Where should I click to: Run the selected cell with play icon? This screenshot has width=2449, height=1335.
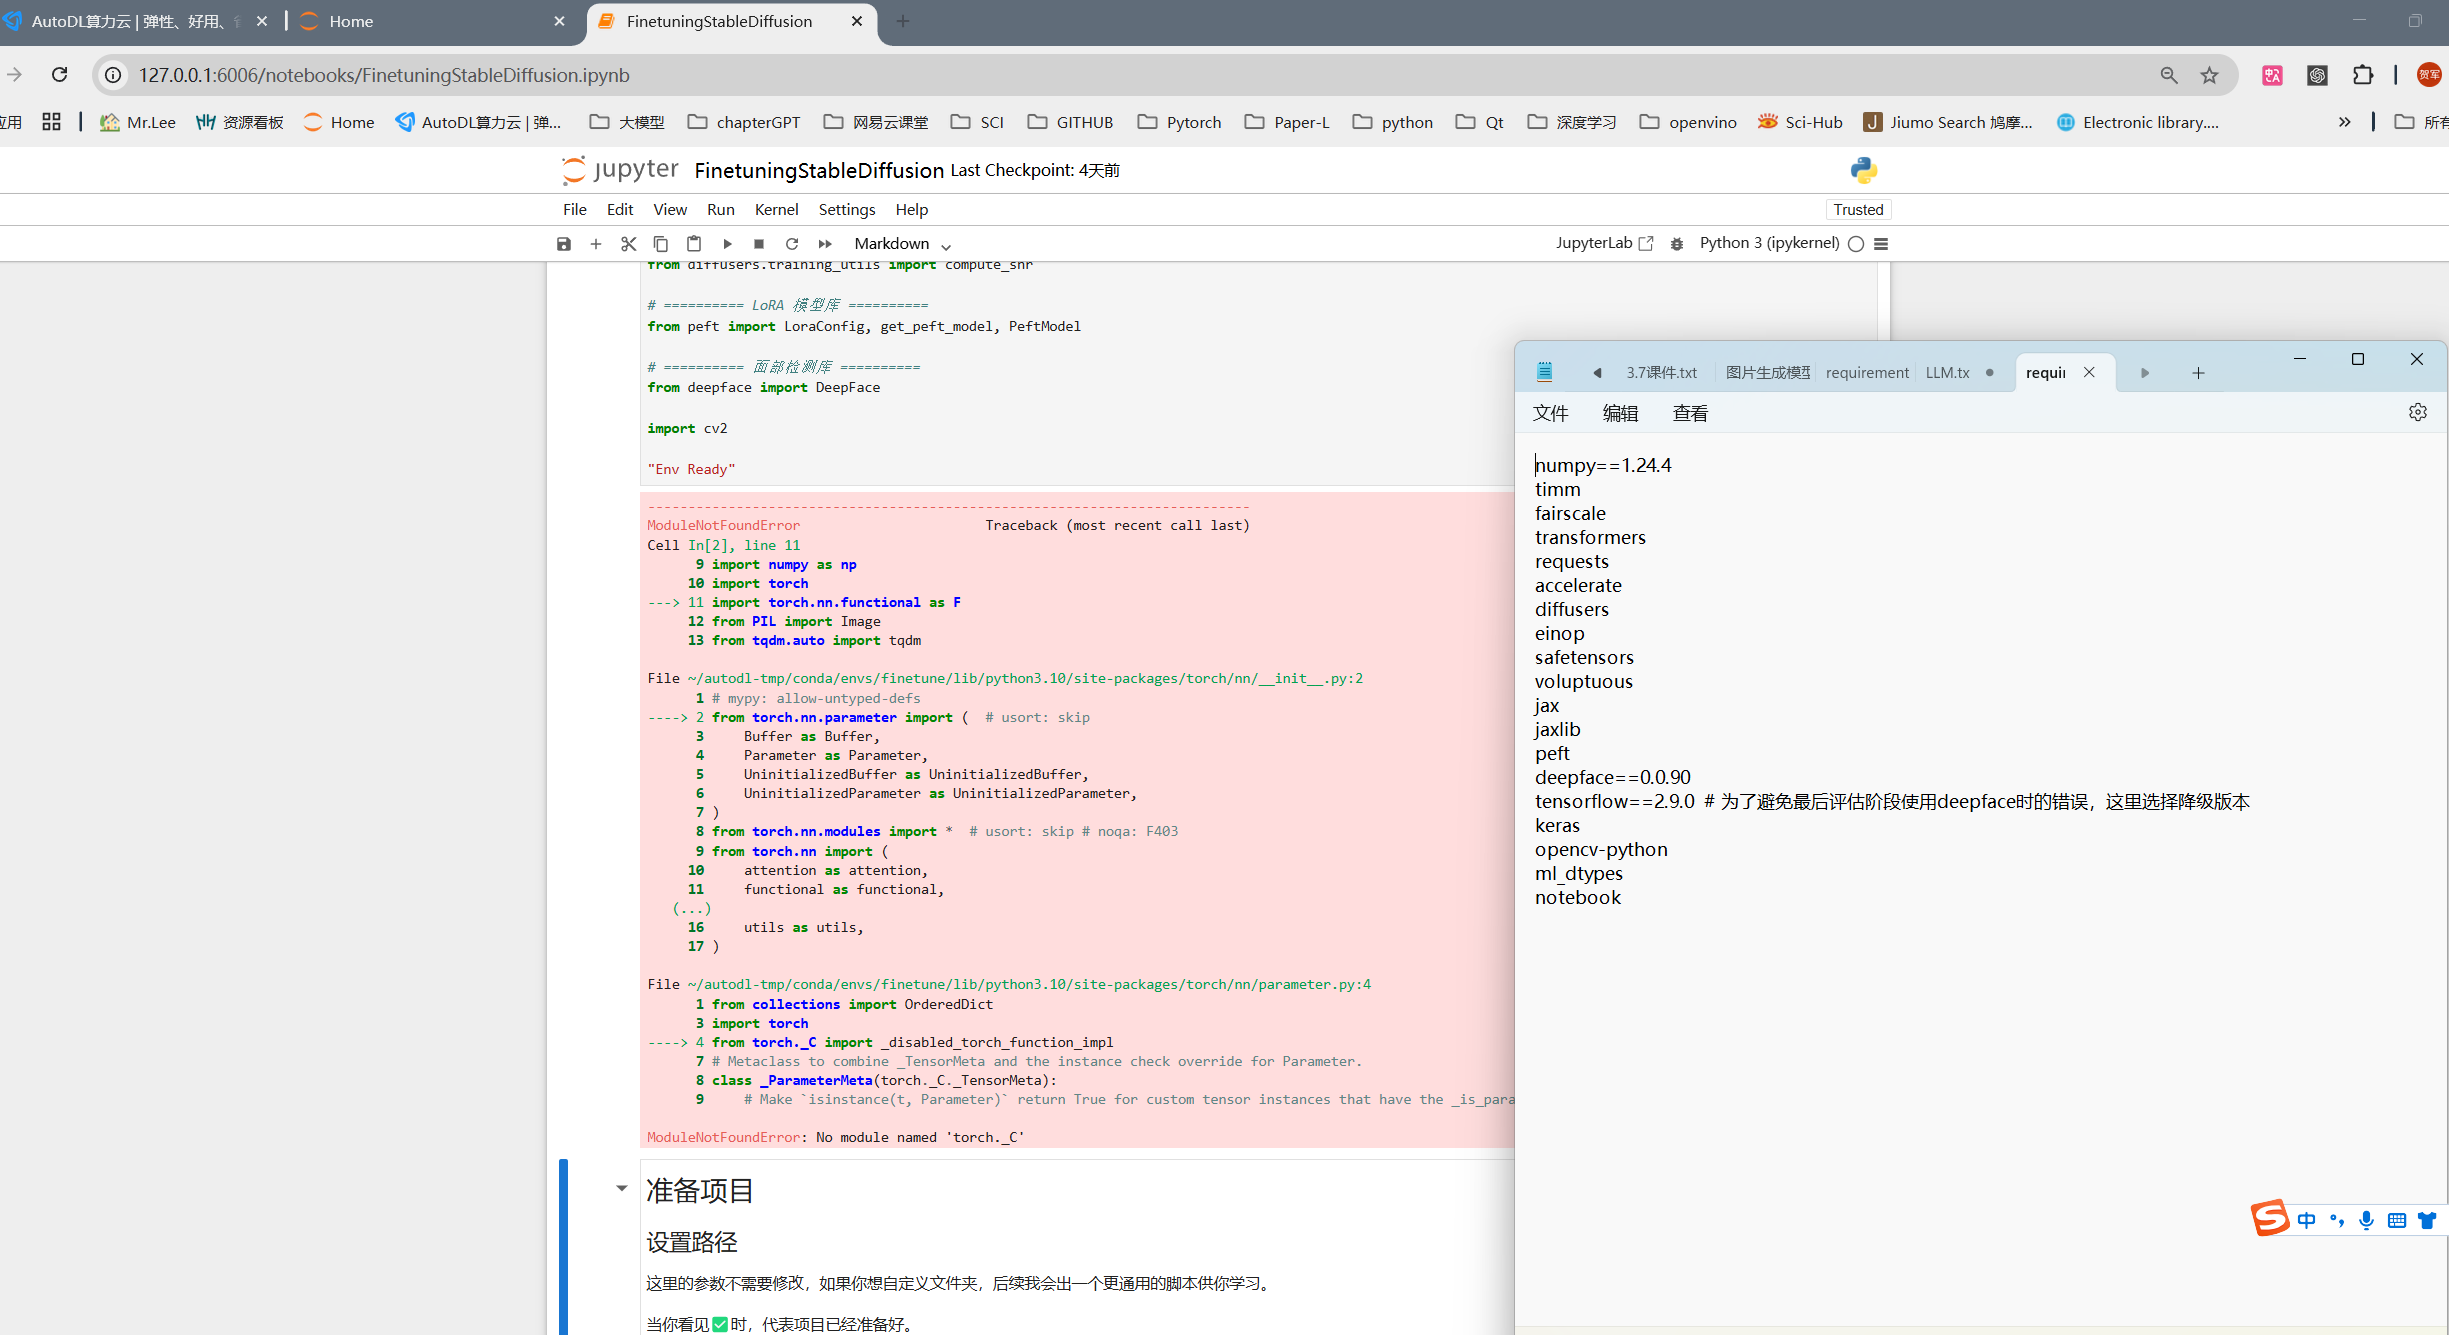coord(727,244)
